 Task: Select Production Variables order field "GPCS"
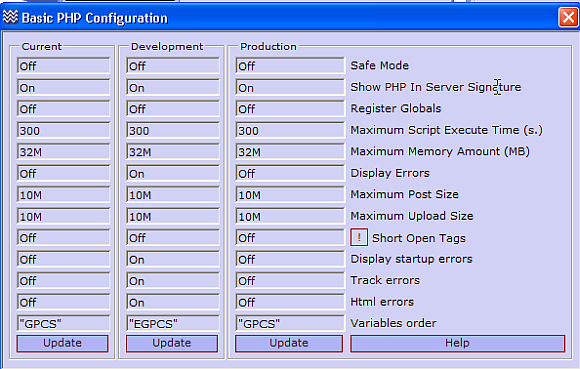tap(290, 323)
